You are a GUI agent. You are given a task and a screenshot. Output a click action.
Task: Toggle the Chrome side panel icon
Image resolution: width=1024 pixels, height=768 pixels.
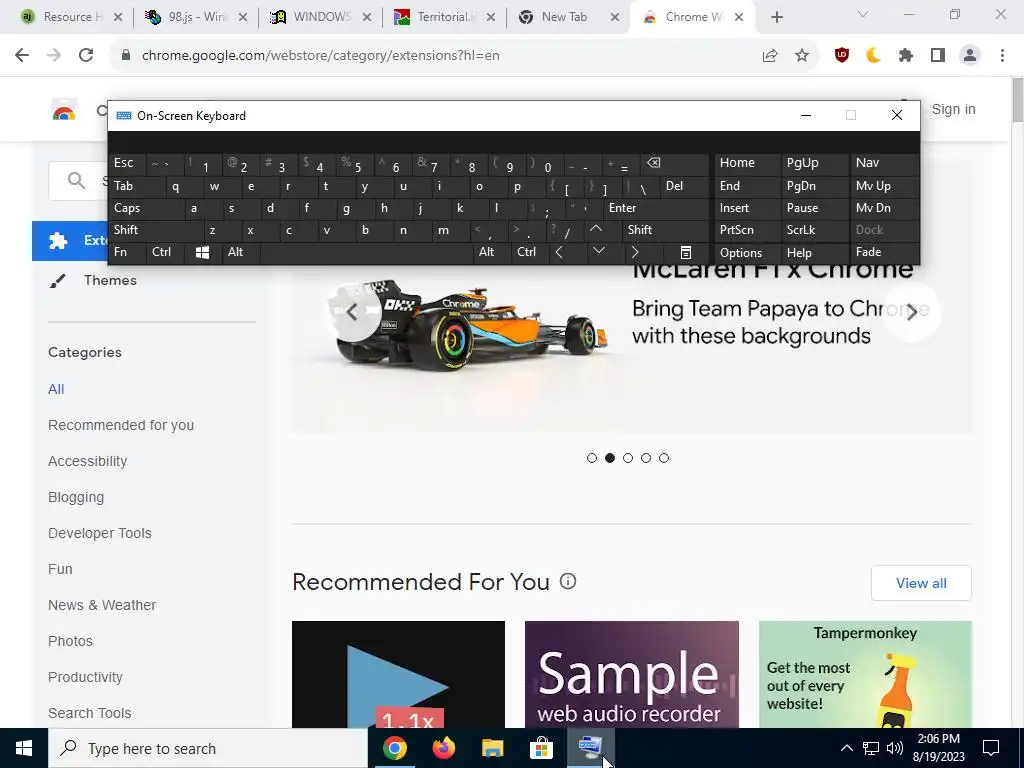[938, 56]
